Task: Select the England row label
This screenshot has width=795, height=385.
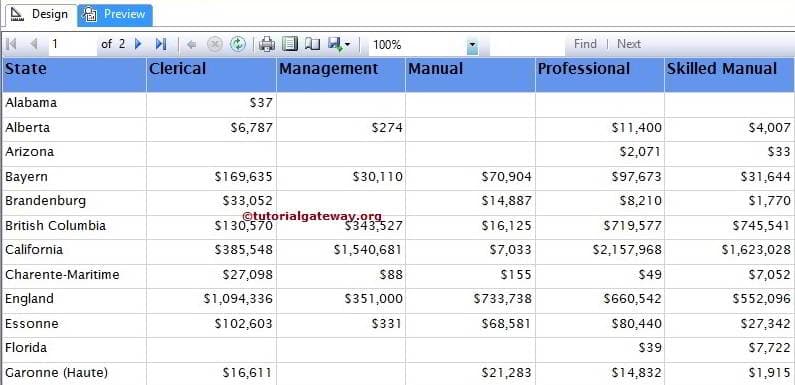Action: coord(29,299)
